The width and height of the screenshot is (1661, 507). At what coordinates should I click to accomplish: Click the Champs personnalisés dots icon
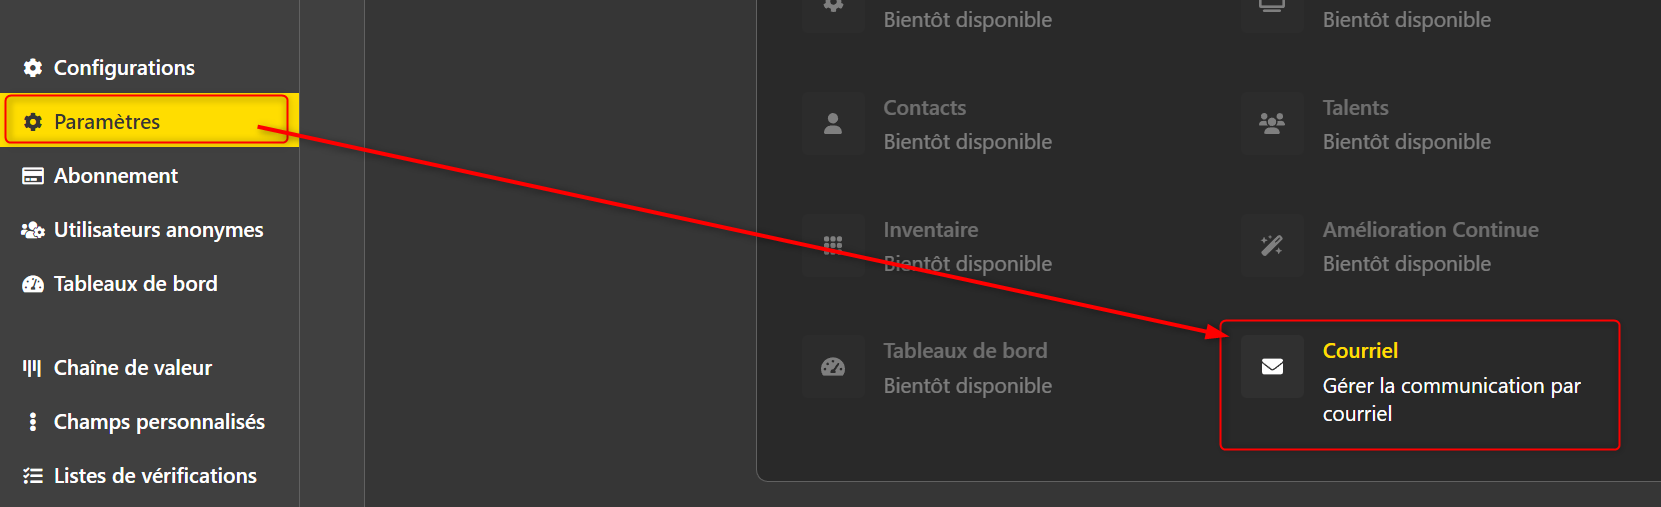point(33,422)
